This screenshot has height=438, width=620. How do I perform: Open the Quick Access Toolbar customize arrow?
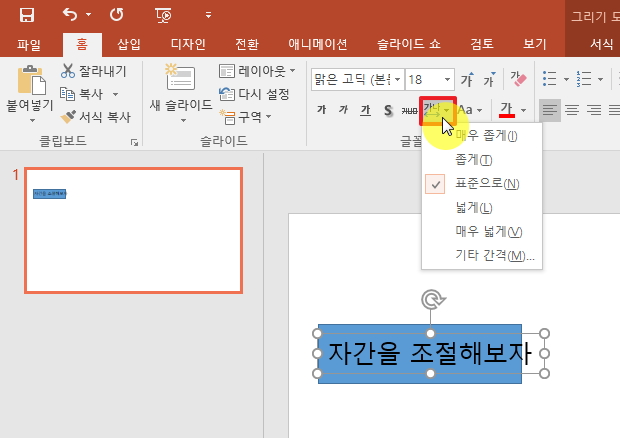208,15
